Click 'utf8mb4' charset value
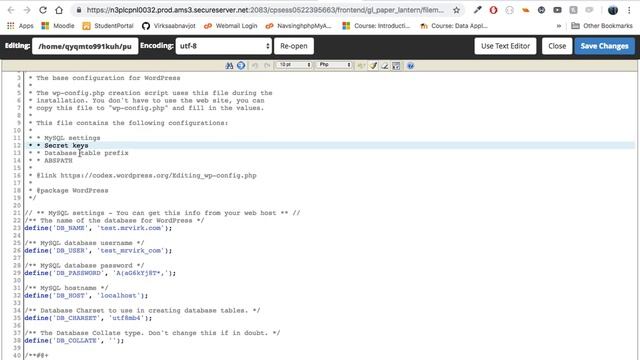 coord(127,318)
